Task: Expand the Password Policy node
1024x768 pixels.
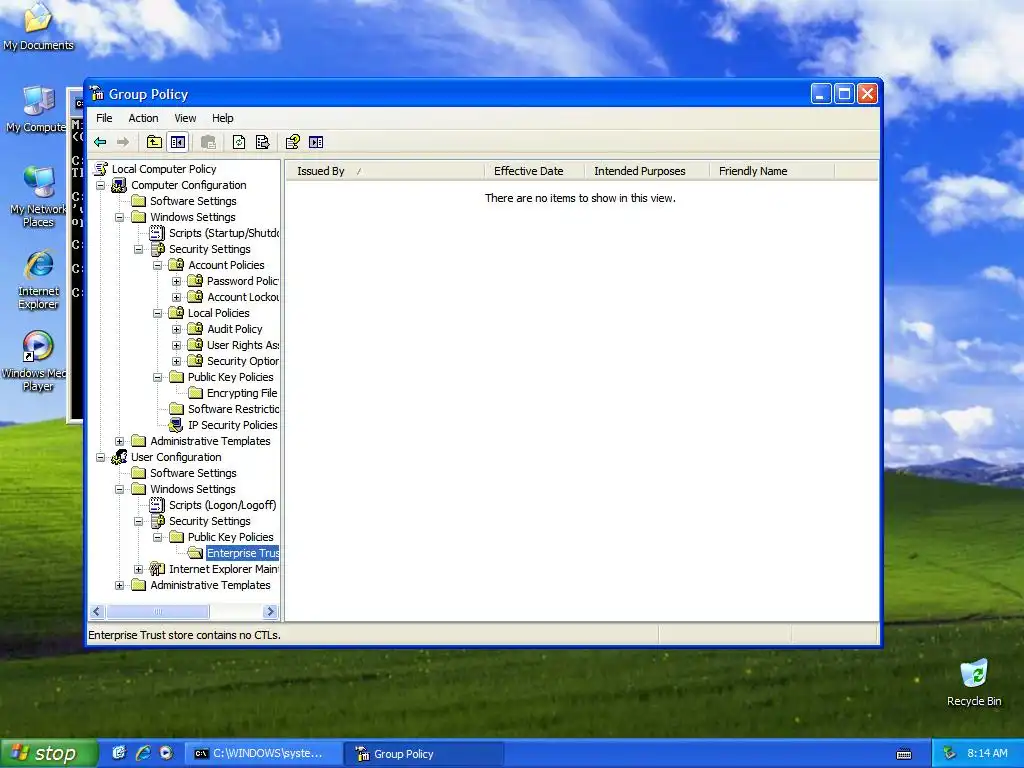Action: (x=176, y=281)
